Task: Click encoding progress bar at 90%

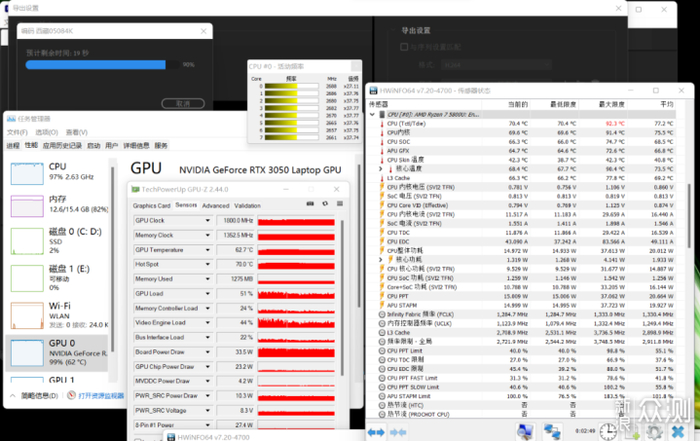Action: coord(102,65)
